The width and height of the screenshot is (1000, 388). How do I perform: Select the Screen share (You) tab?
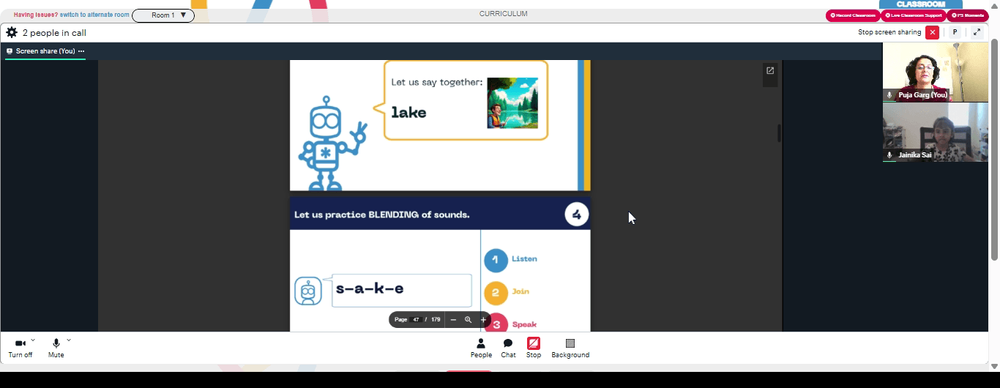(x=45, y=51)
